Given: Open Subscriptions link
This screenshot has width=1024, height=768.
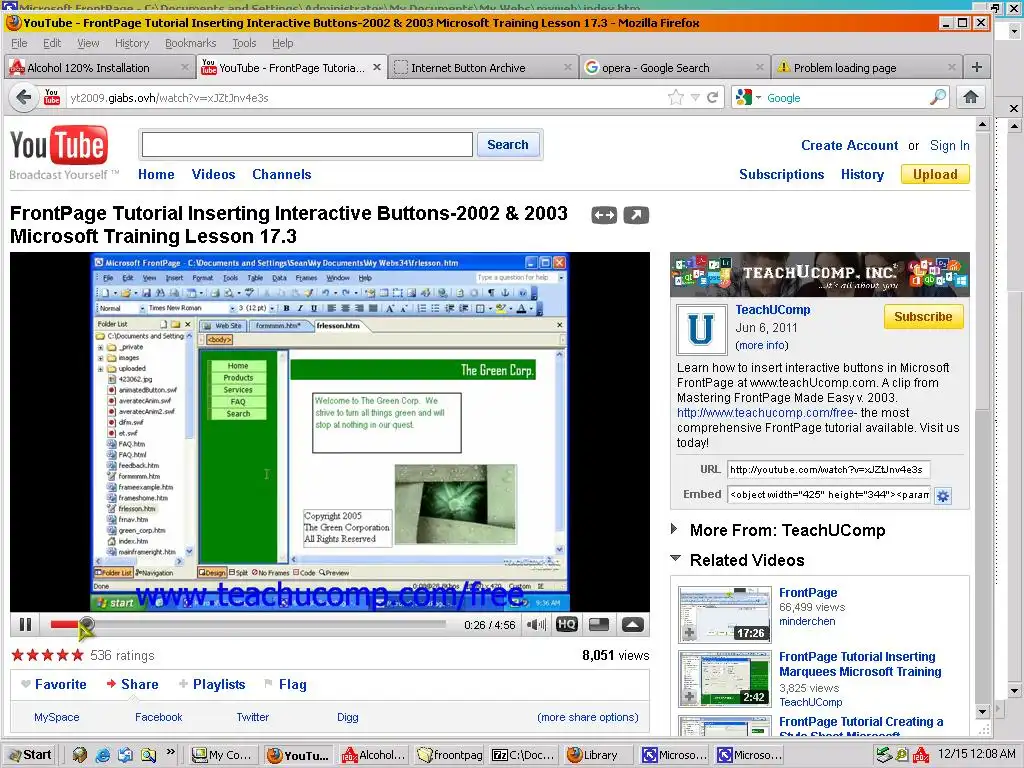Looking at the screenshot, I should point(781,174).
